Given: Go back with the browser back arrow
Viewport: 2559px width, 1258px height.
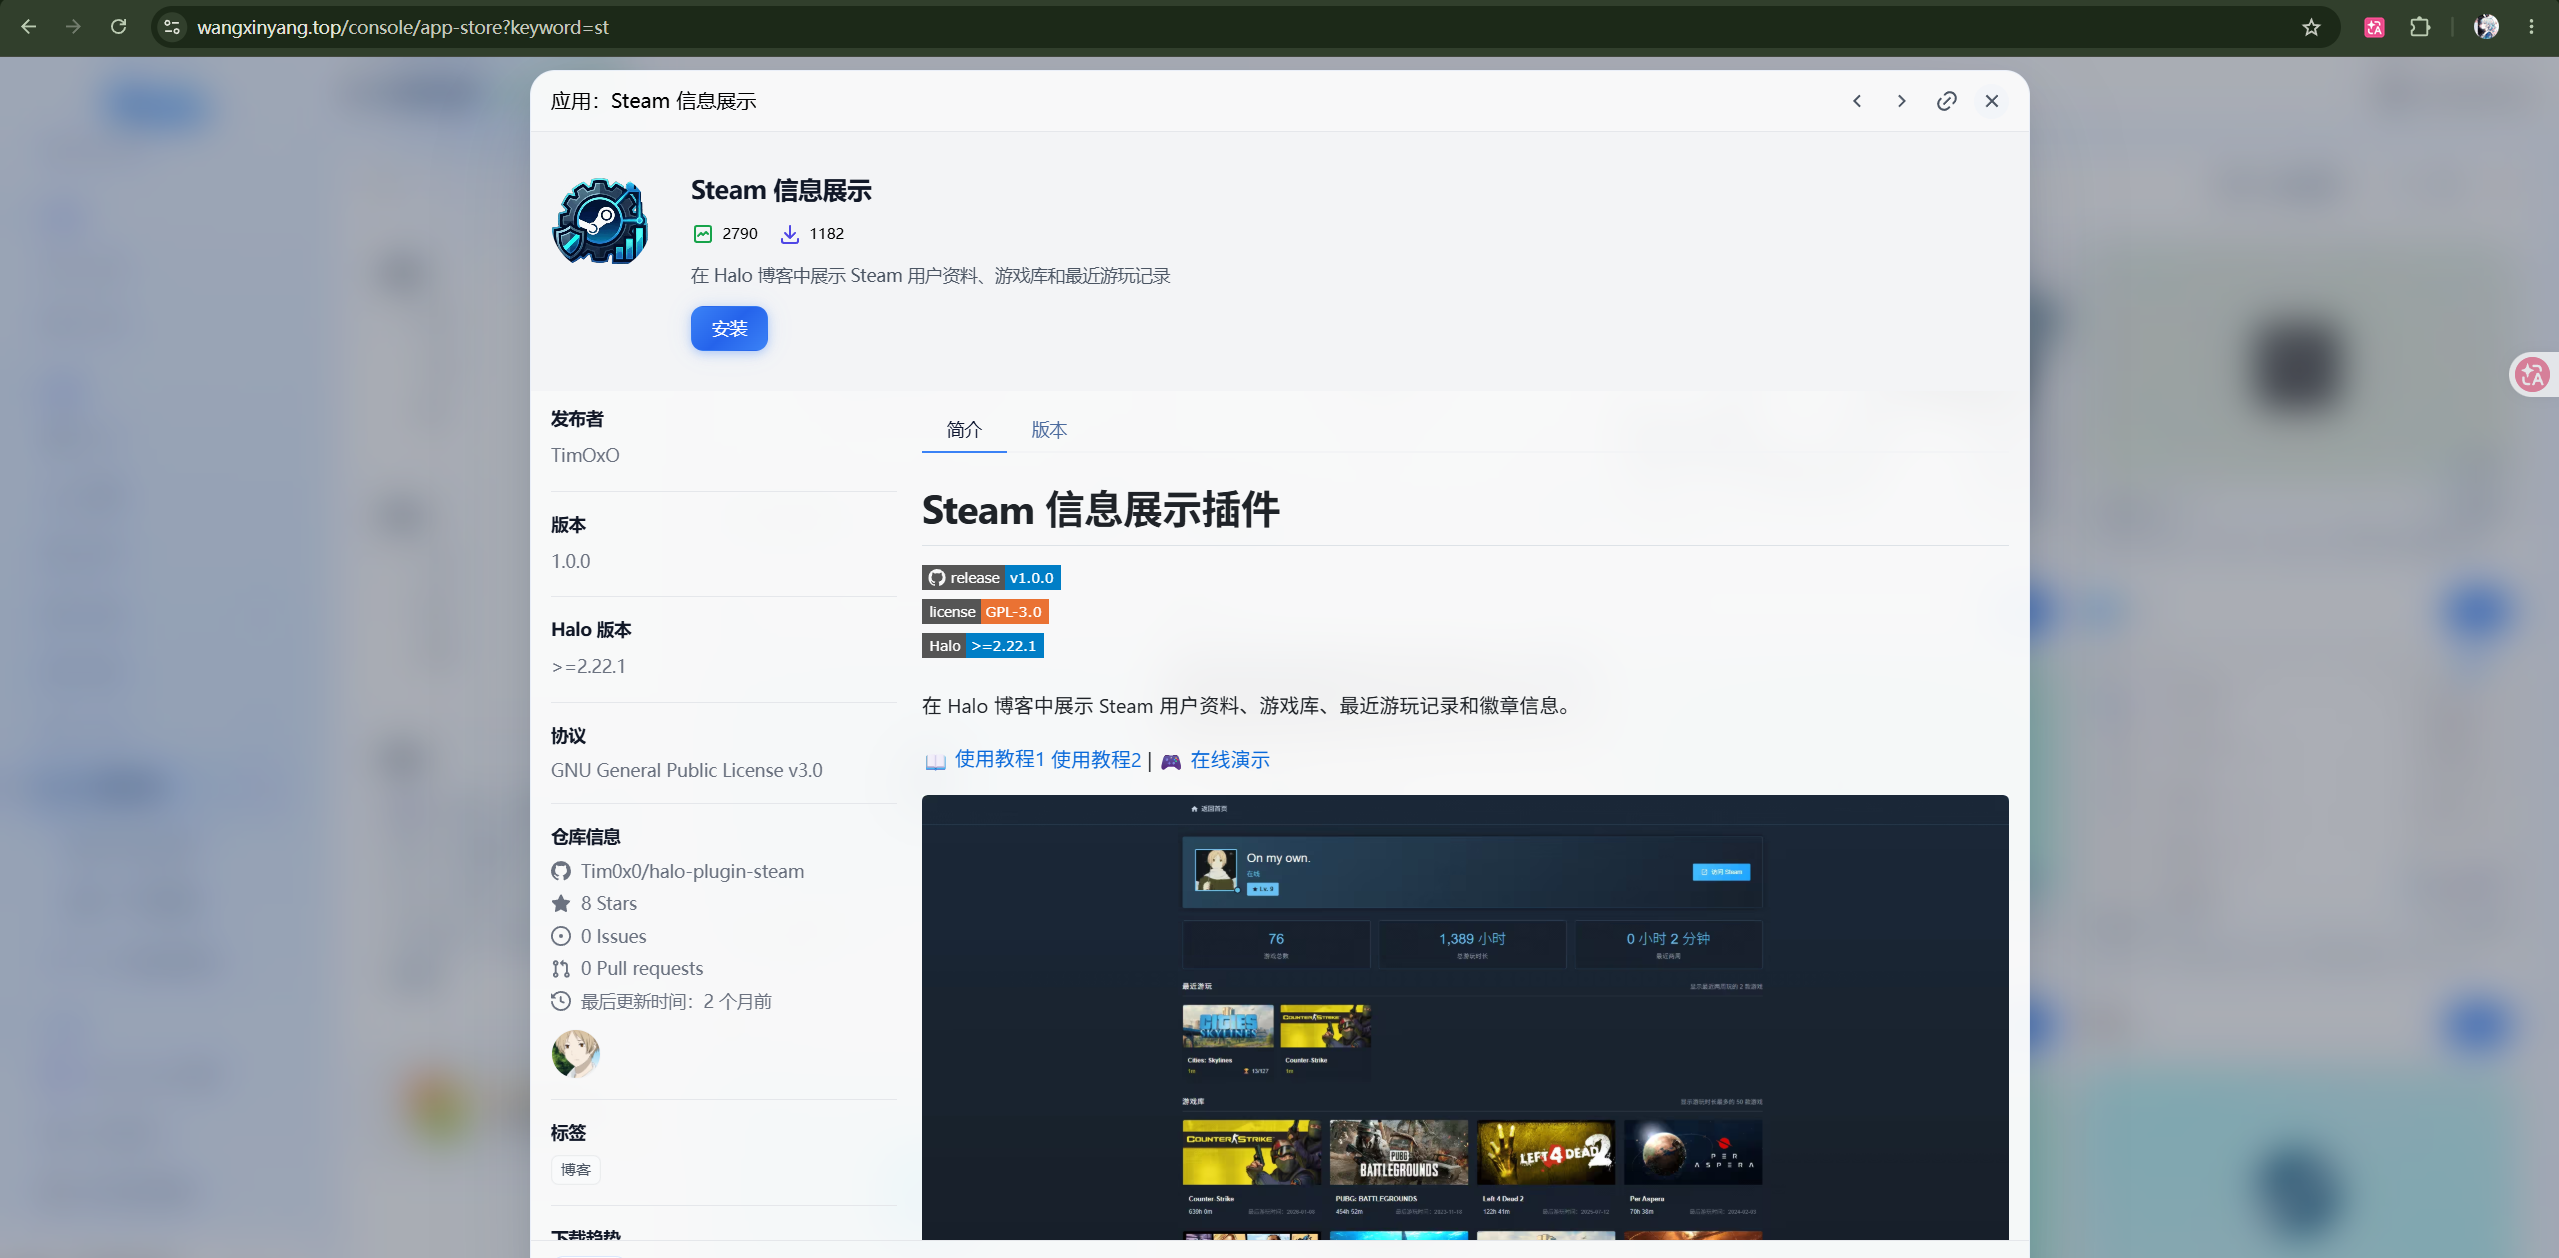Looking at the screenshot, I should point(28,27).
